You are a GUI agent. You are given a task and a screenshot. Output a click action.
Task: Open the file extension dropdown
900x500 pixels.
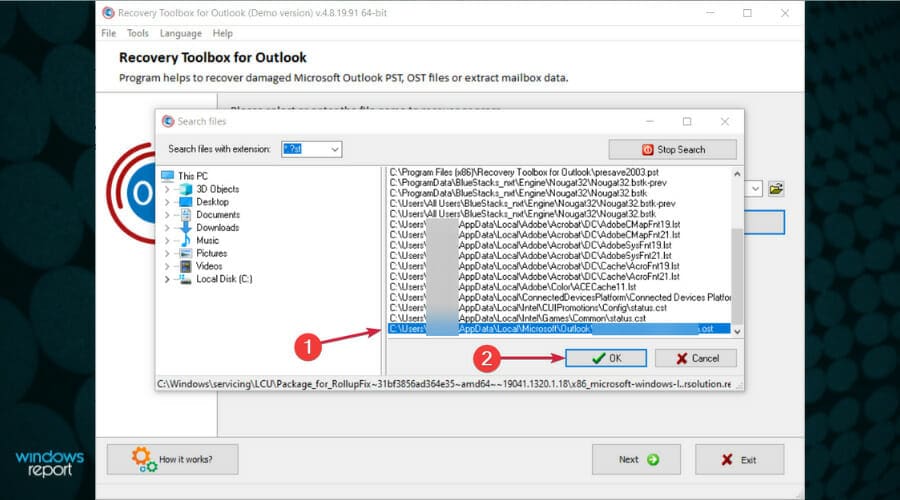334,149
